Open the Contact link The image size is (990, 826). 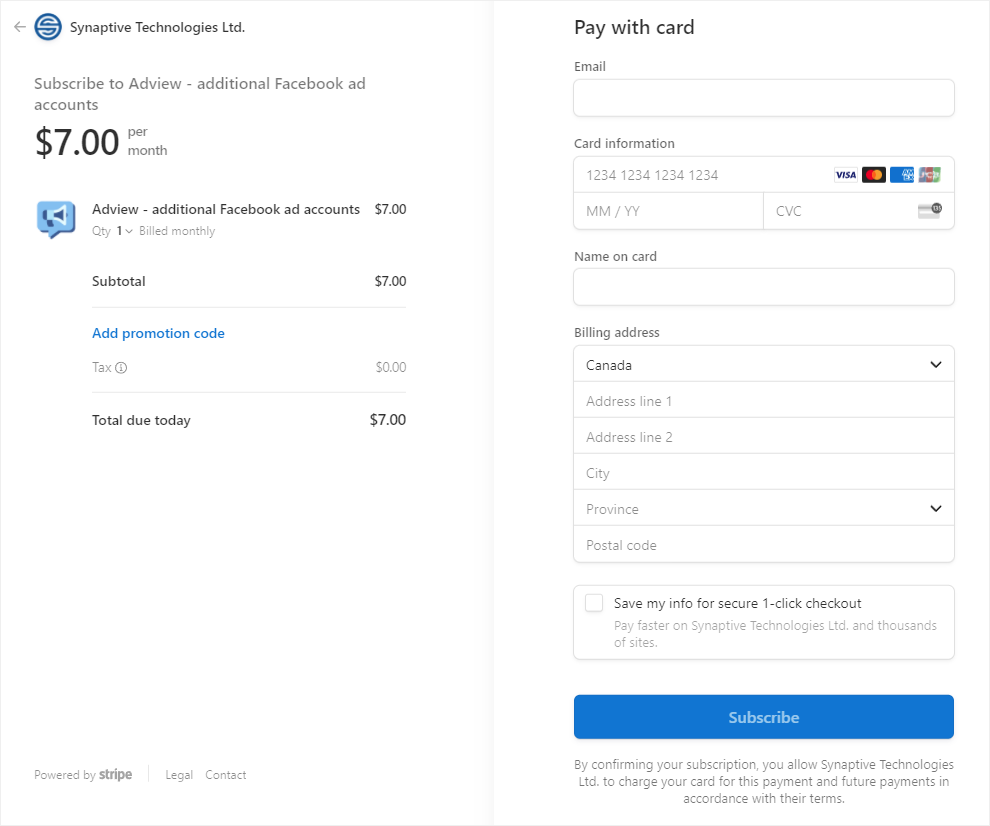[x=225, y=775]
